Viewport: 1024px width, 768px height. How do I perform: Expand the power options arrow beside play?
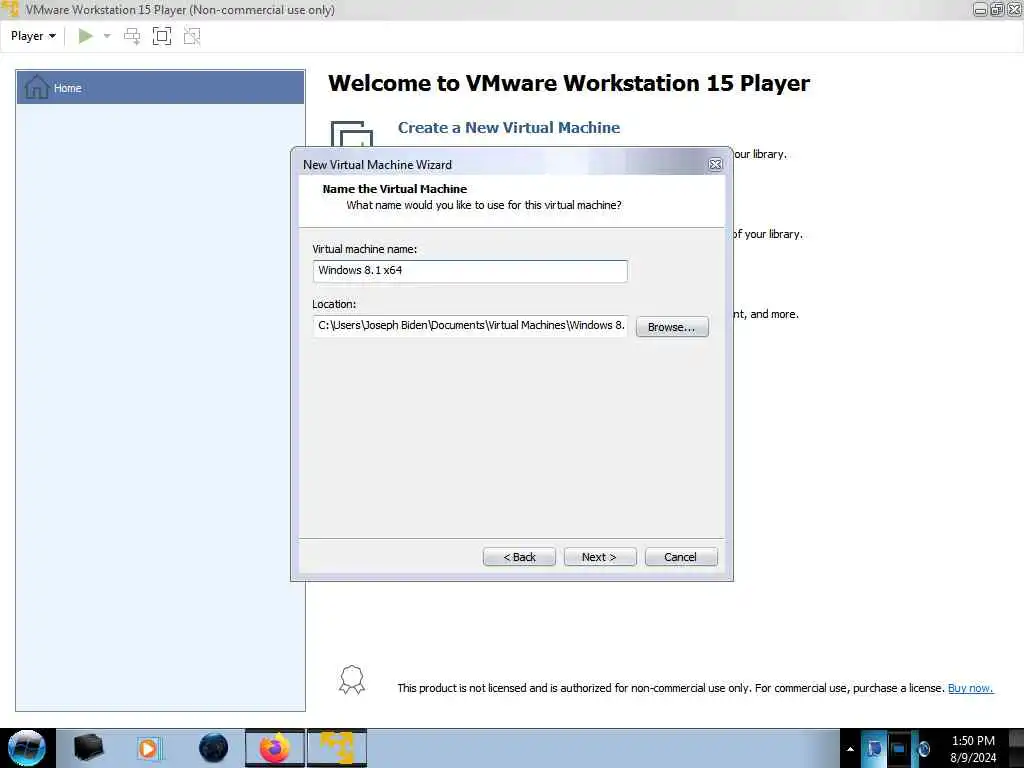107,36
